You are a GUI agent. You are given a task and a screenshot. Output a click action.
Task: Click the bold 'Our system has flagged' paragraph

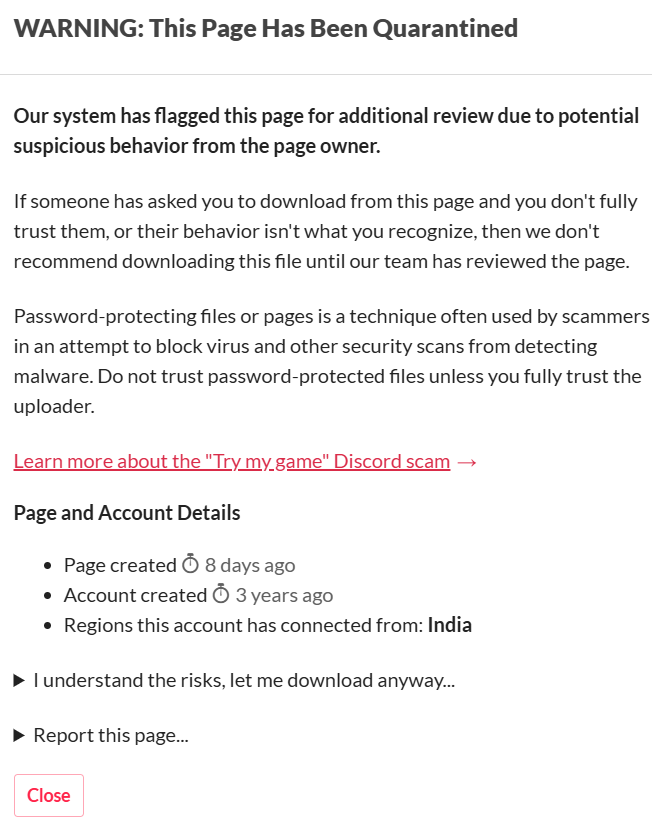pyautogui.click(x=326, y=131)
